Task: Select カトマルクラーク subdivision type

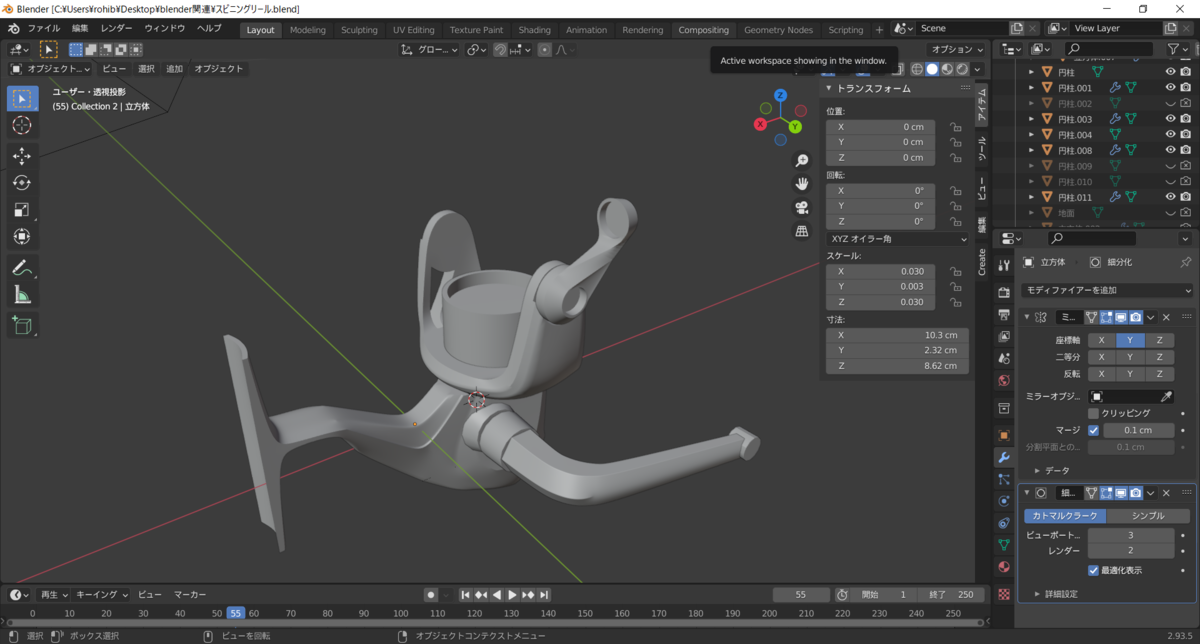Action: 1065,516
